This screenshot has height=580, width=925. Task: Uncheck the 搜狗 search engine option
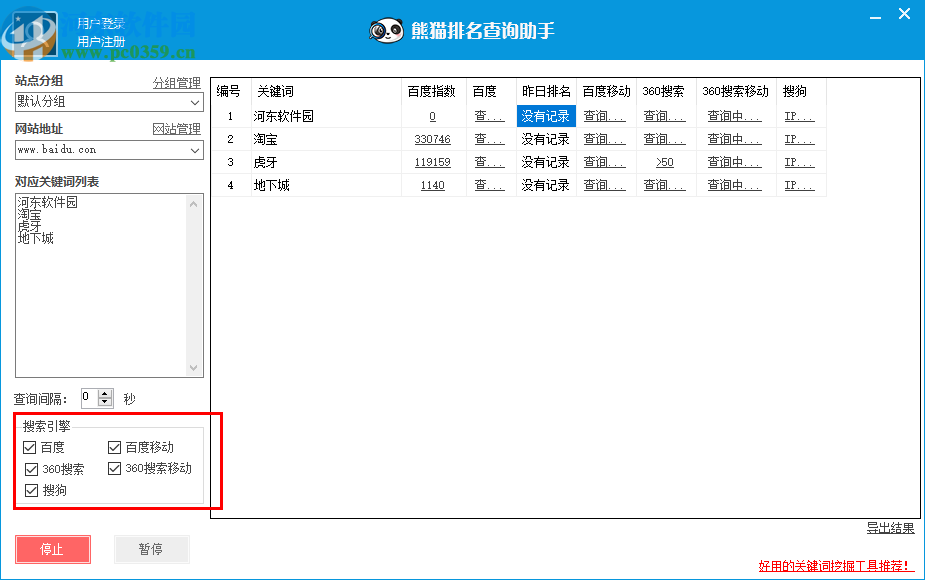30,490
